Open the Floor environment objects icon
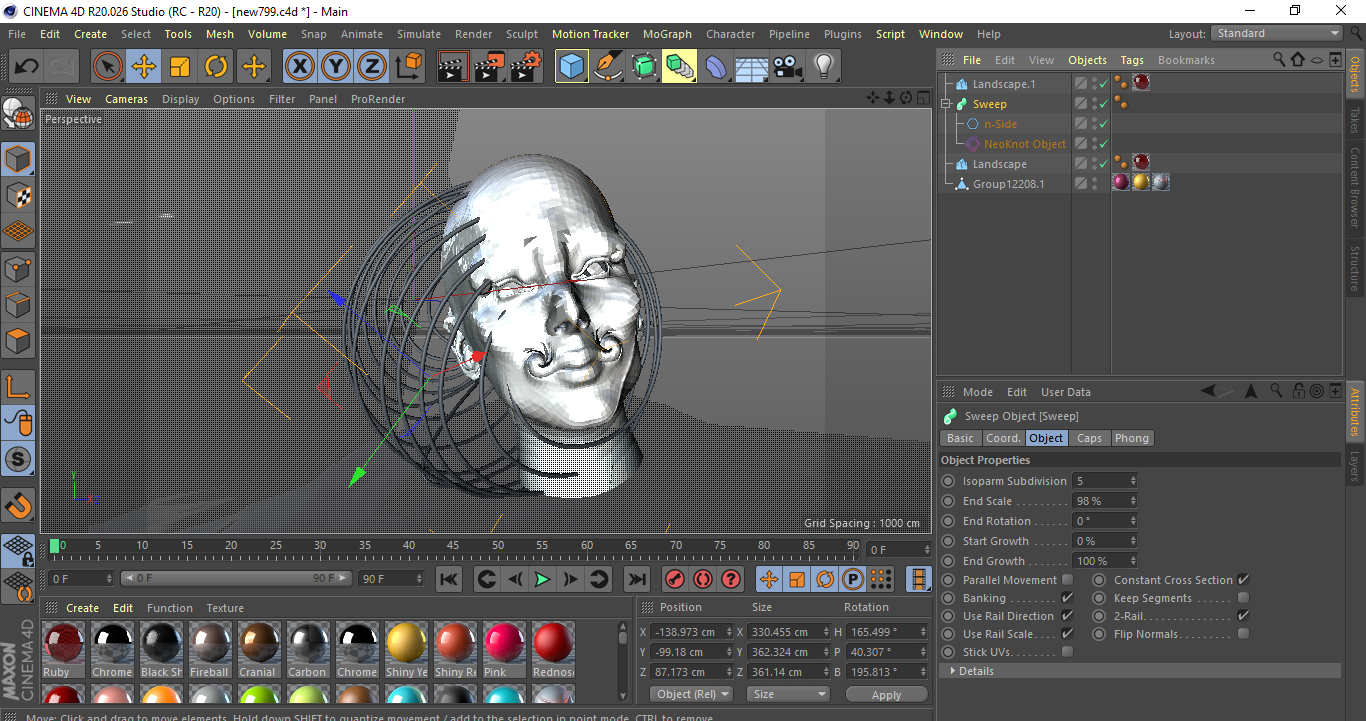Image resolution: width=1366 pixels, height=721 pixels. click(752, 67)
